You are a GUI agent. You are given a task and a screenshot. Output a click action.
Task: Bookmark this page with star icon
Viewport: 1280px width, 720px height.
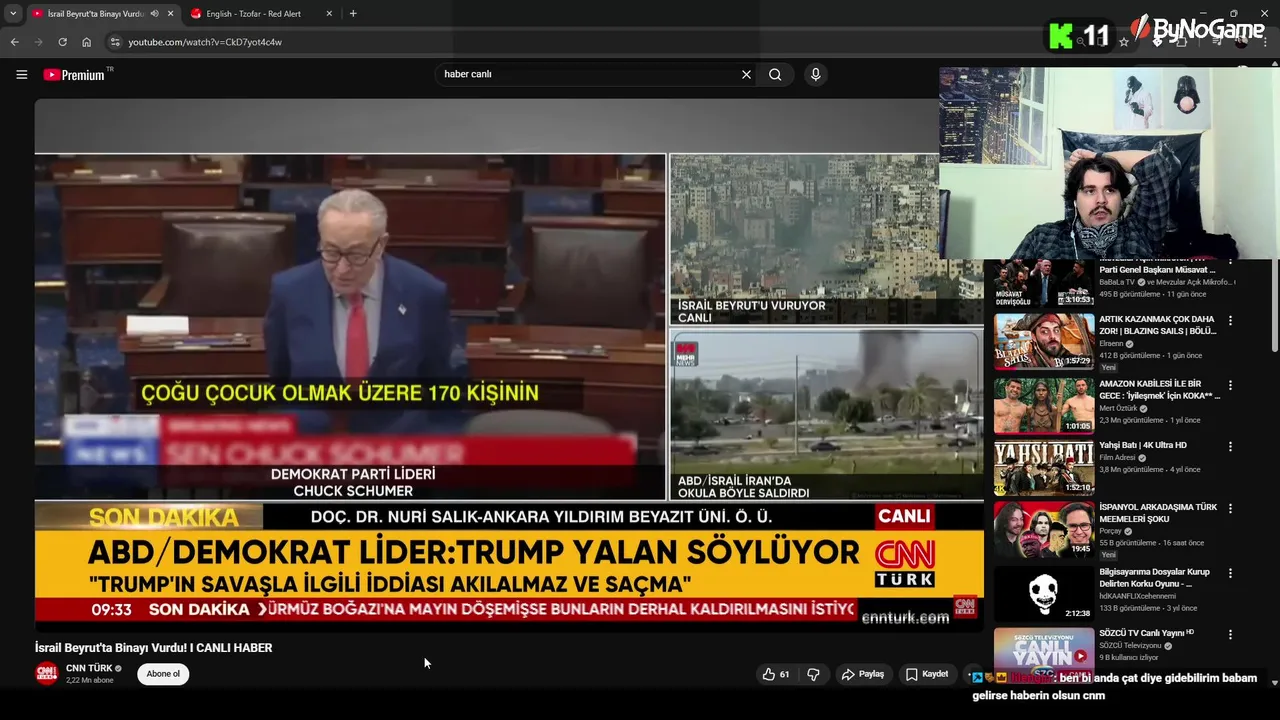coord(1124,42)
